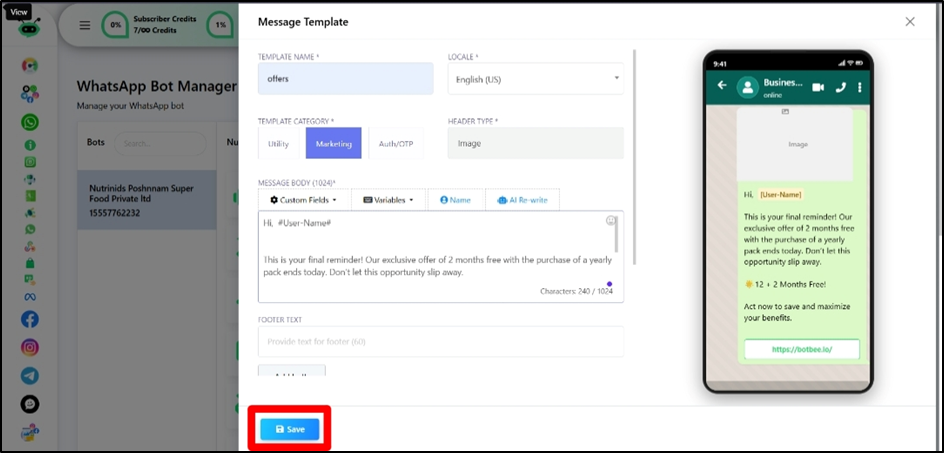This screenshot has width=944, height=453.
Task: Insert the Name variable into message
Action: 455,200
